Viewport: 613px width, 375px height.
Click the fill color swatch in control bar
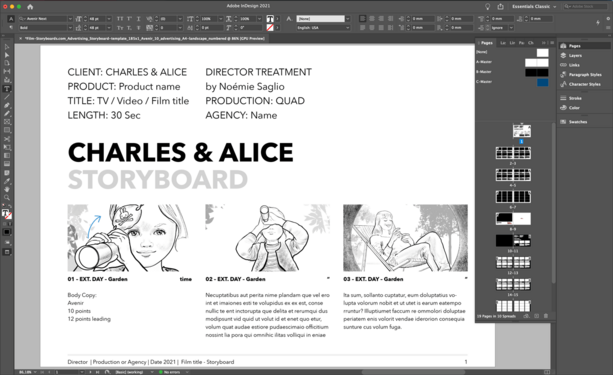click(x=270, y=19)
